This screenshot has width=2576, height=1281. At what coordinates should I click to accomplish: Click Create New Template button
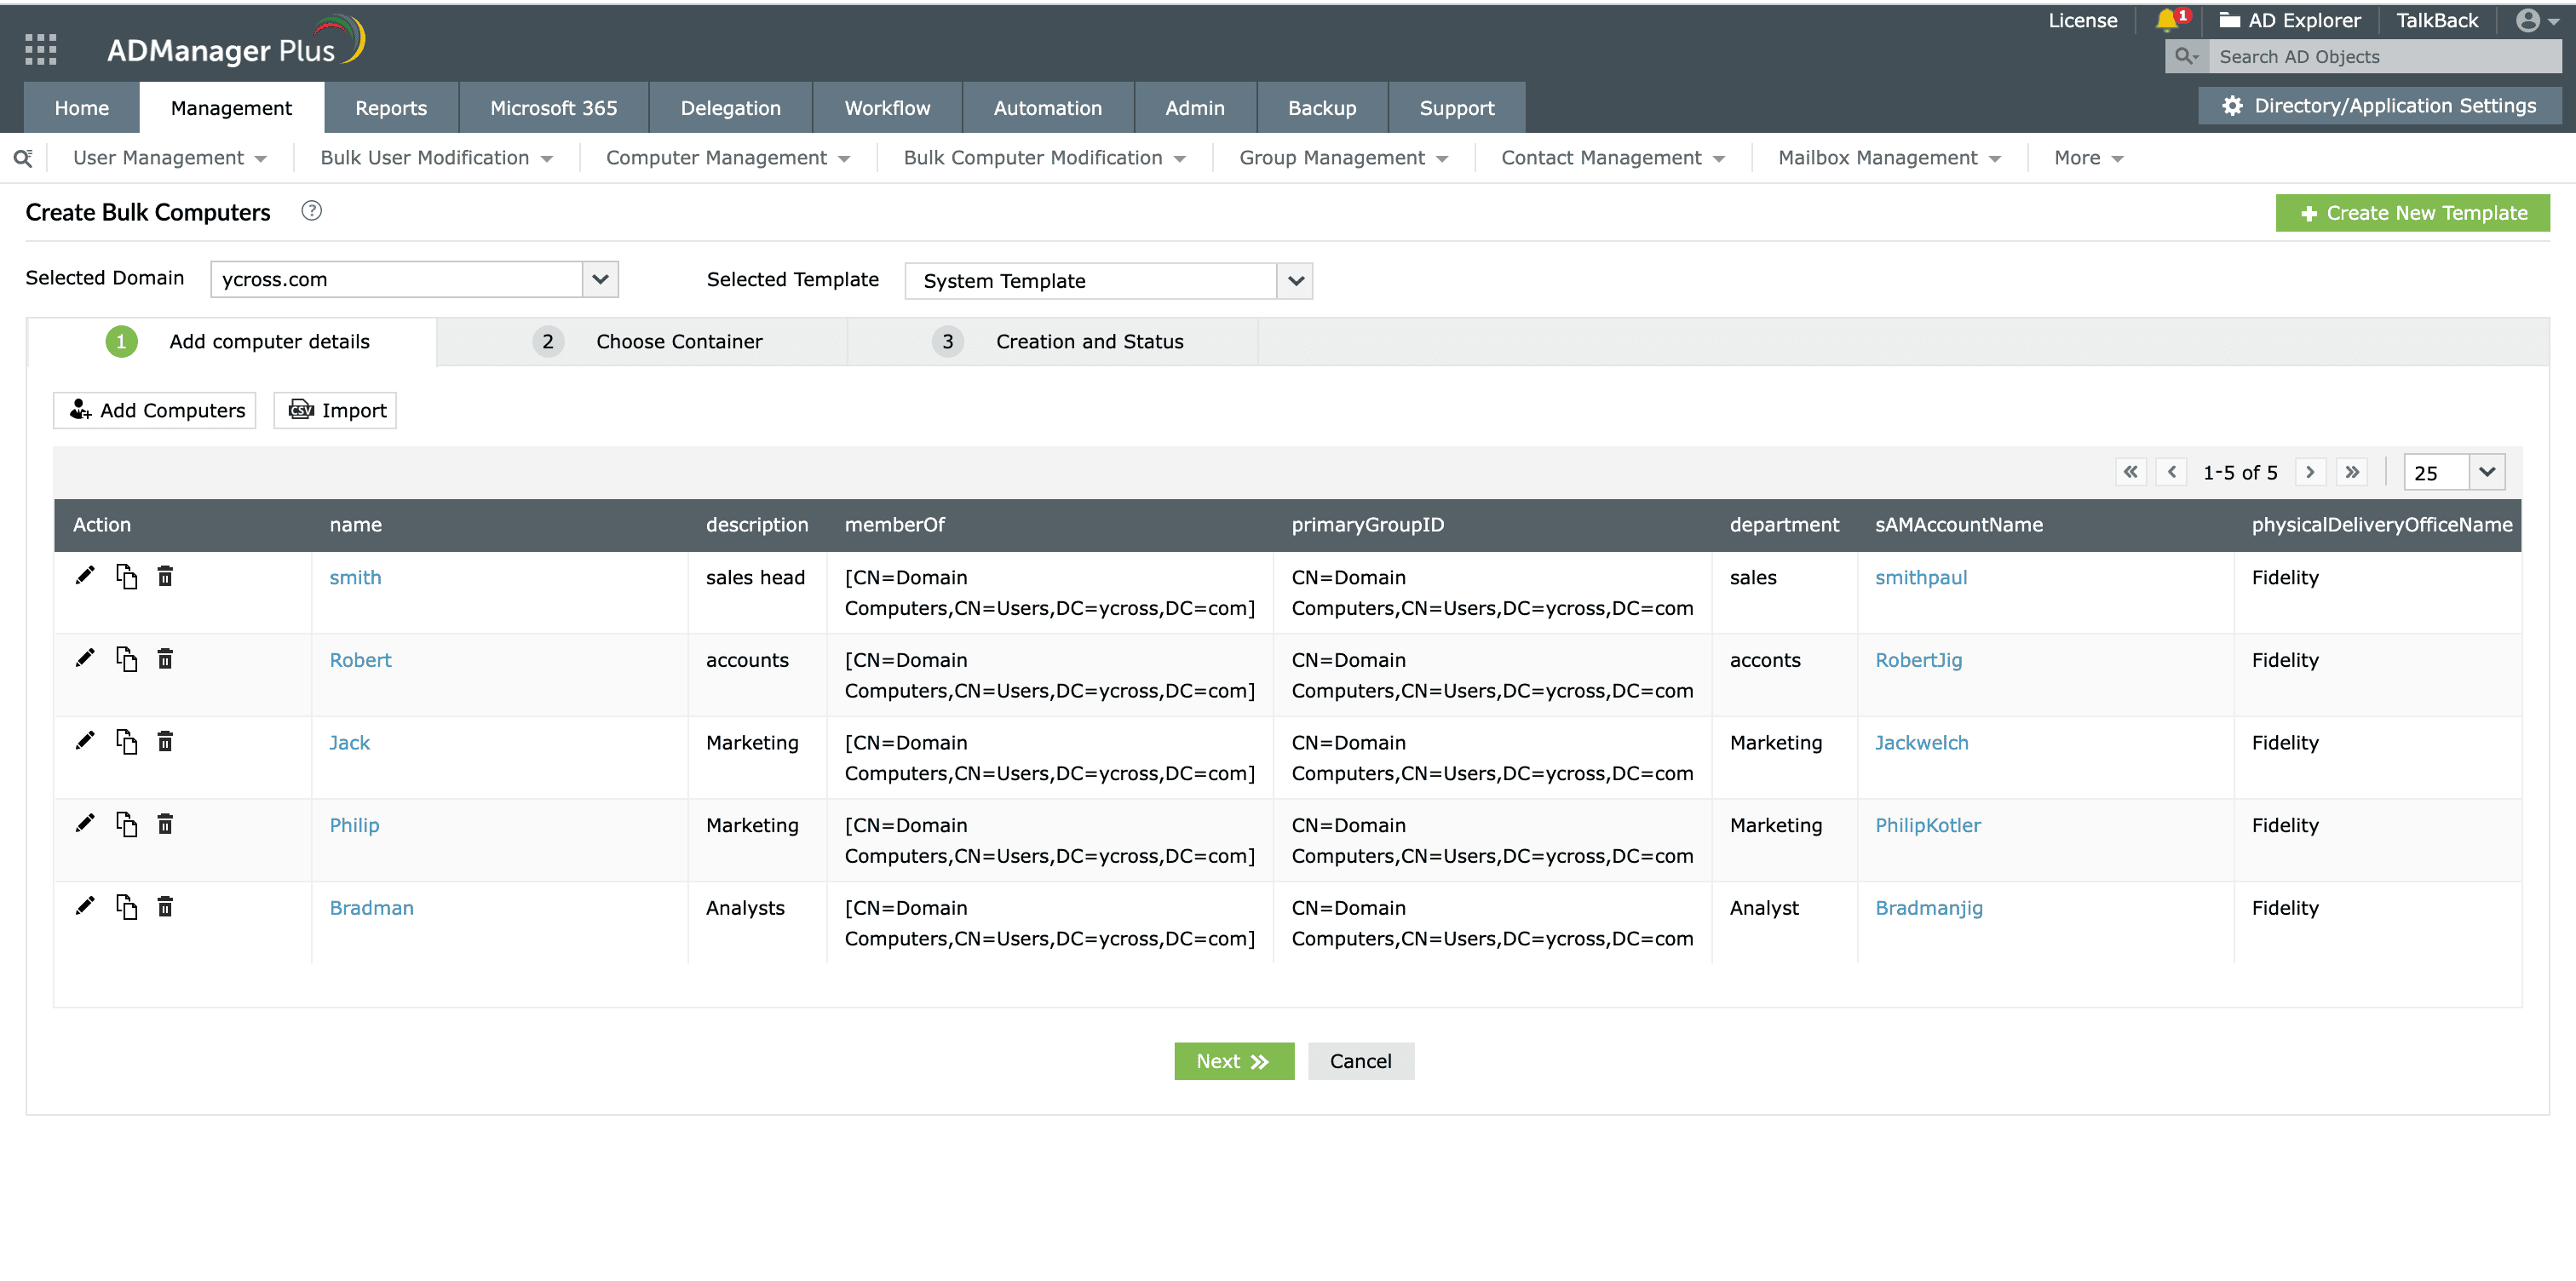tap(2412, 213)
